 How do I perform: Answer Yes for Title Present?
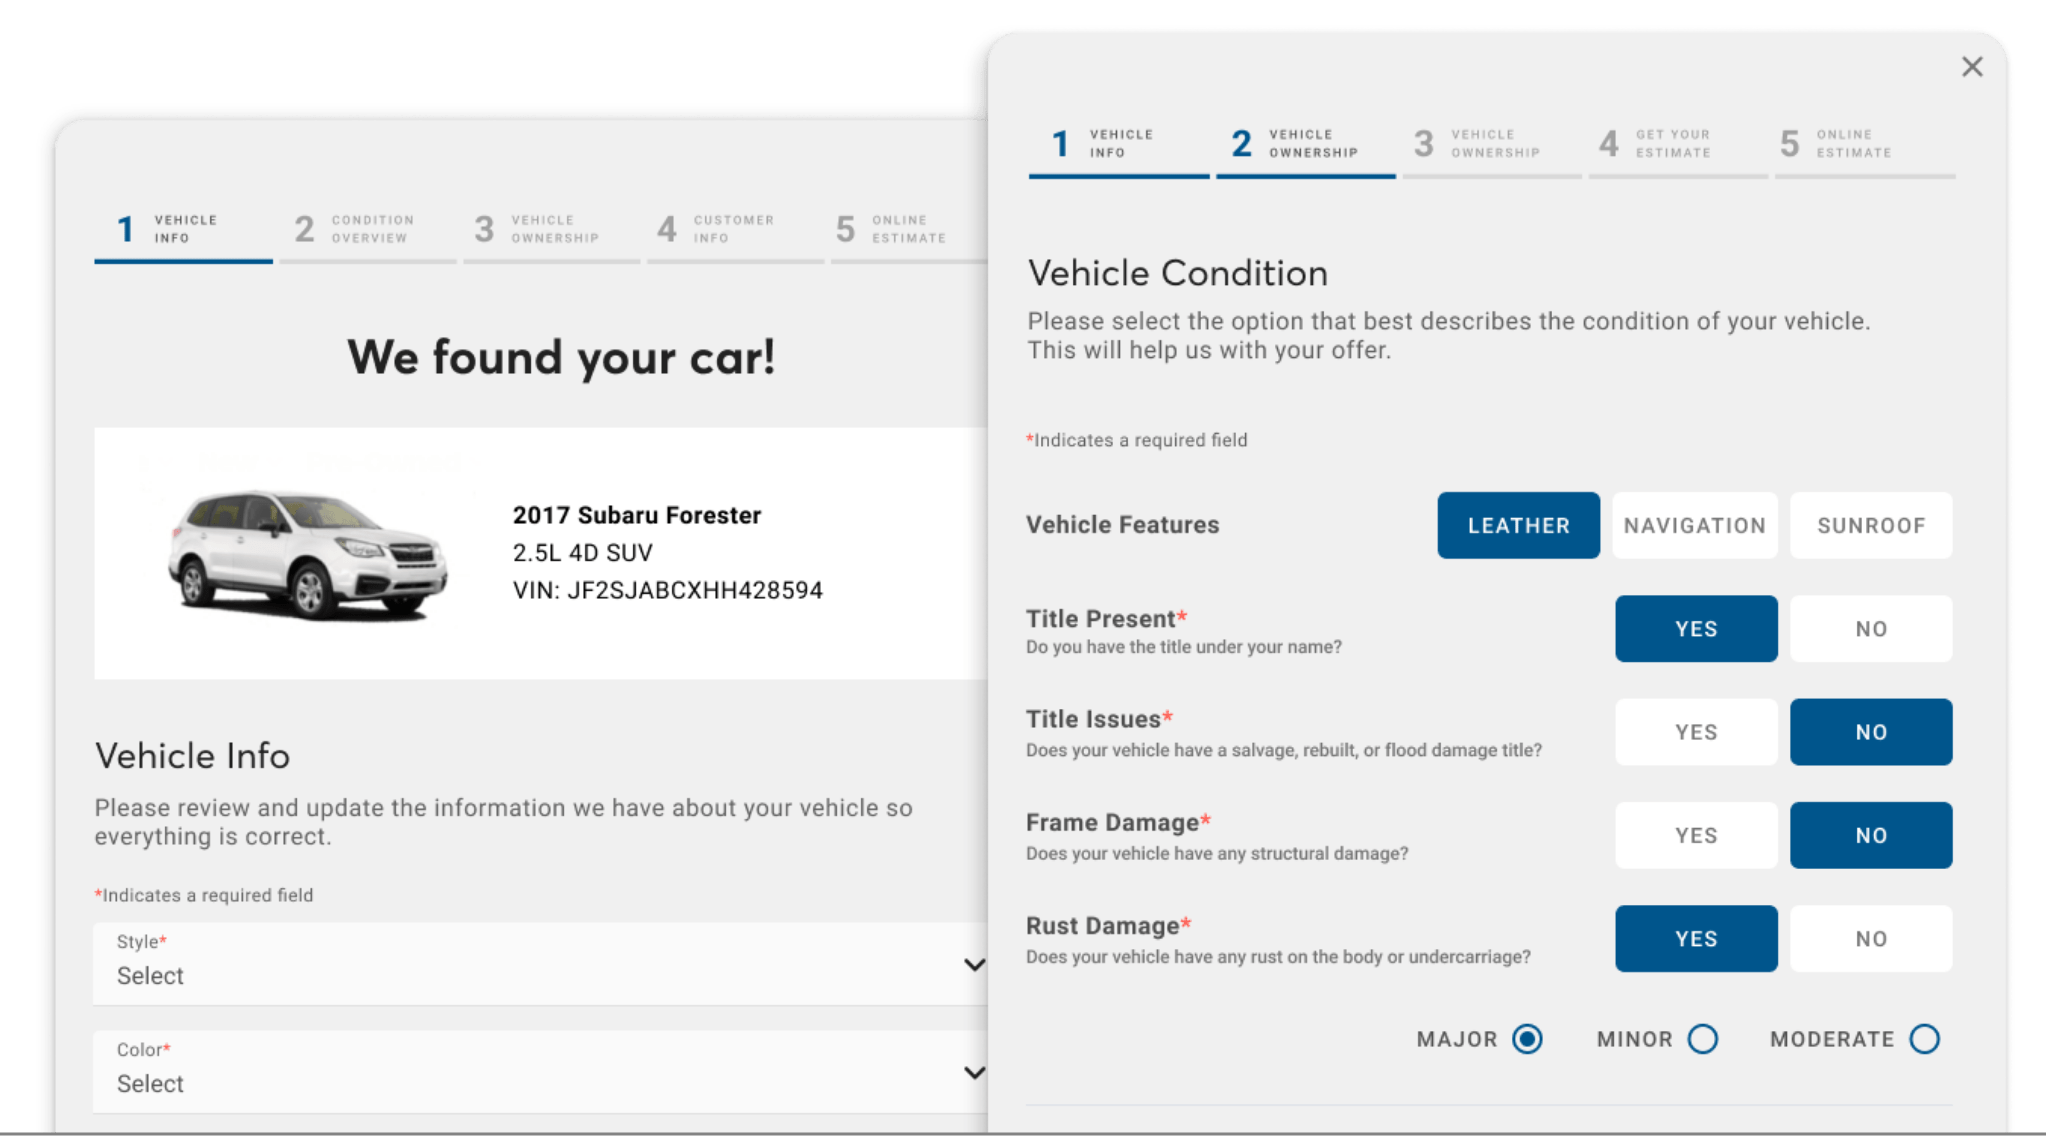tap(1695, 629)
